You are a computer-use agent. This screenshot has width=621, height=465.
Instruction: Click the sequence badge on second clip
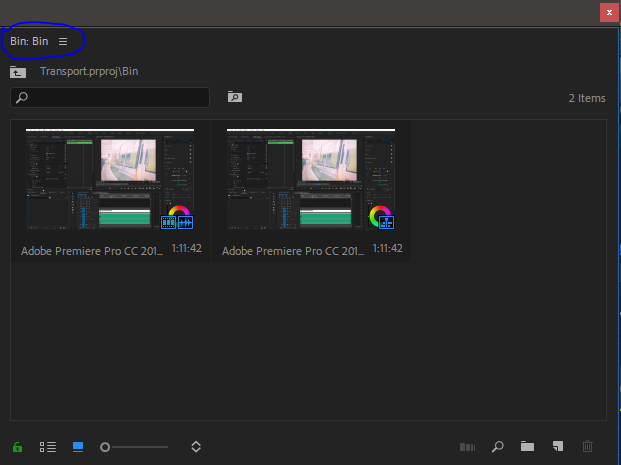pyautogui.click(x=386, y=222)
